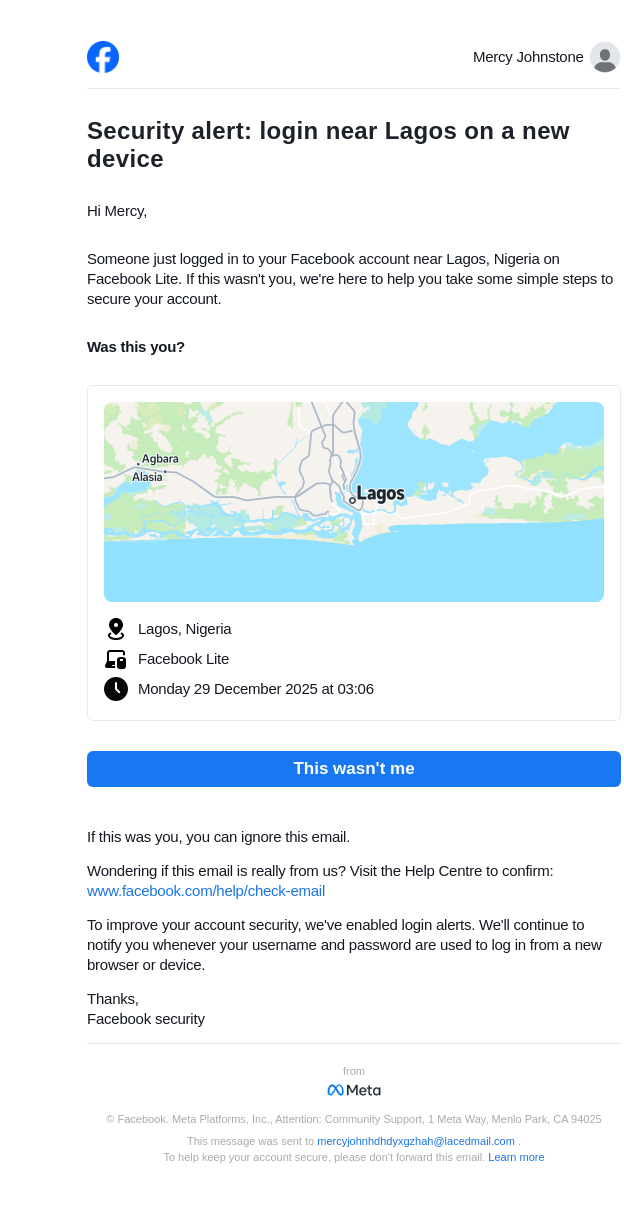This screenshot has height=1213, width=624.
Task: Click the login date and time text
Action: tap(256, 689)
